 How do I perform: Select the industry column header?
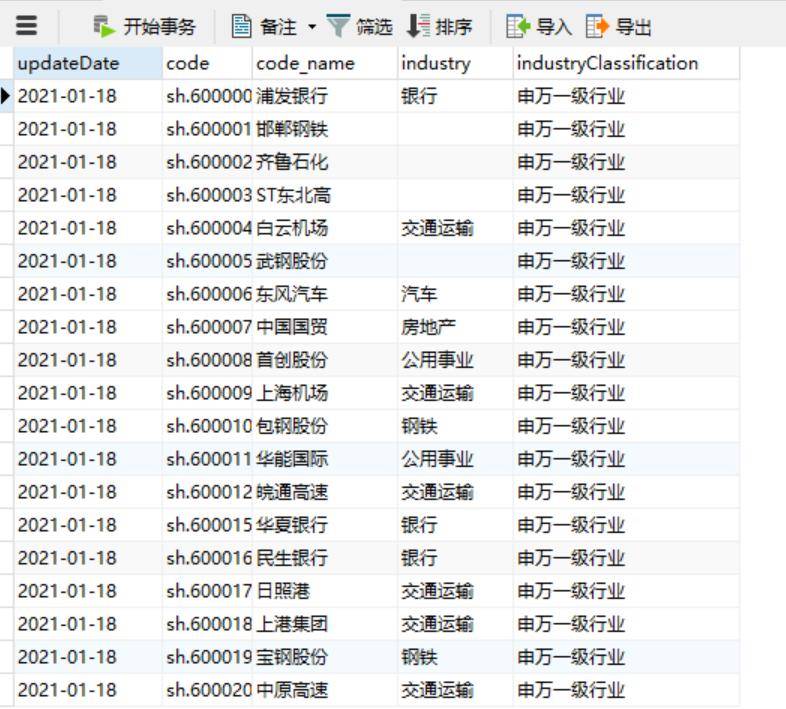[455, 63]
